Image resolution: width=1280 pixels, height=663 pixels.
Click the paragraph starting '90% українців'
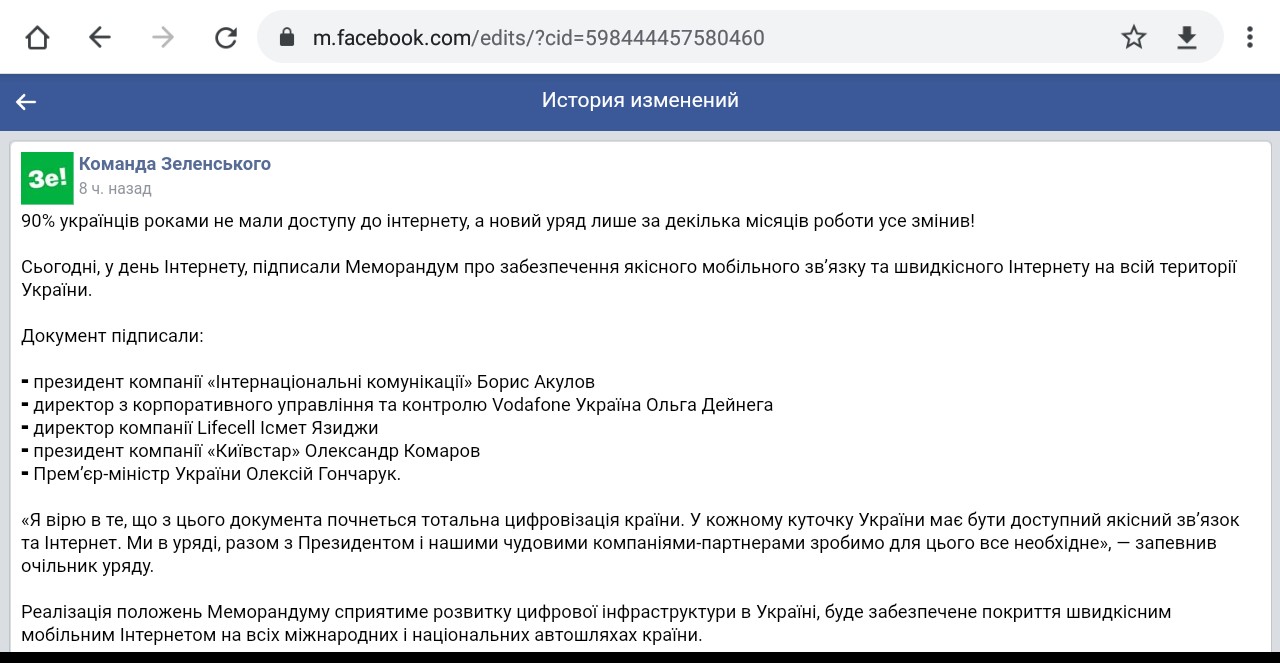(497, 221)
